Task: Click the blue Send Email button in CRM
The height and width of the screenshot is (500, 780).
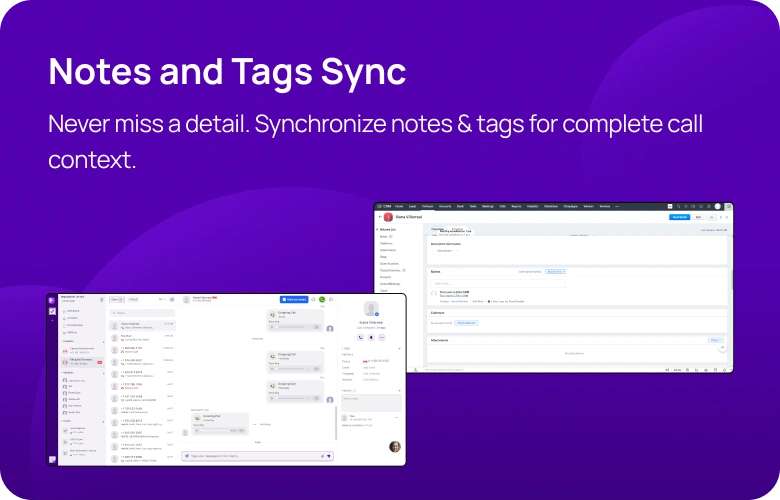Action: [x=680, y=217]
